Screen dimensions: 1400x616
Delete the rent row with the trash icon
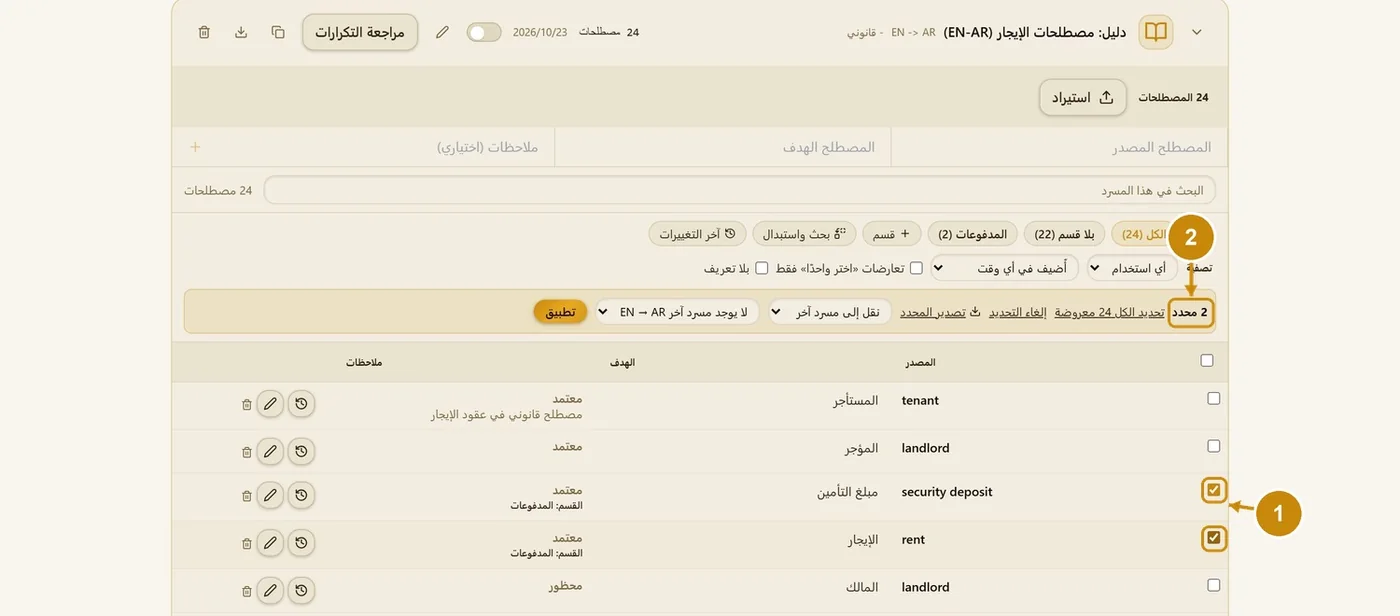(x=247, y=544)
